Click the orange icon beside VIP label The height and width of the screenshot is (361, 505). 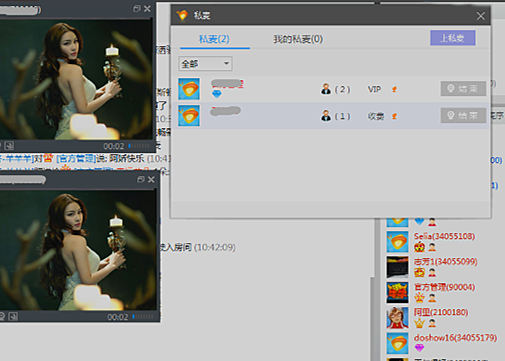[394, 89]
